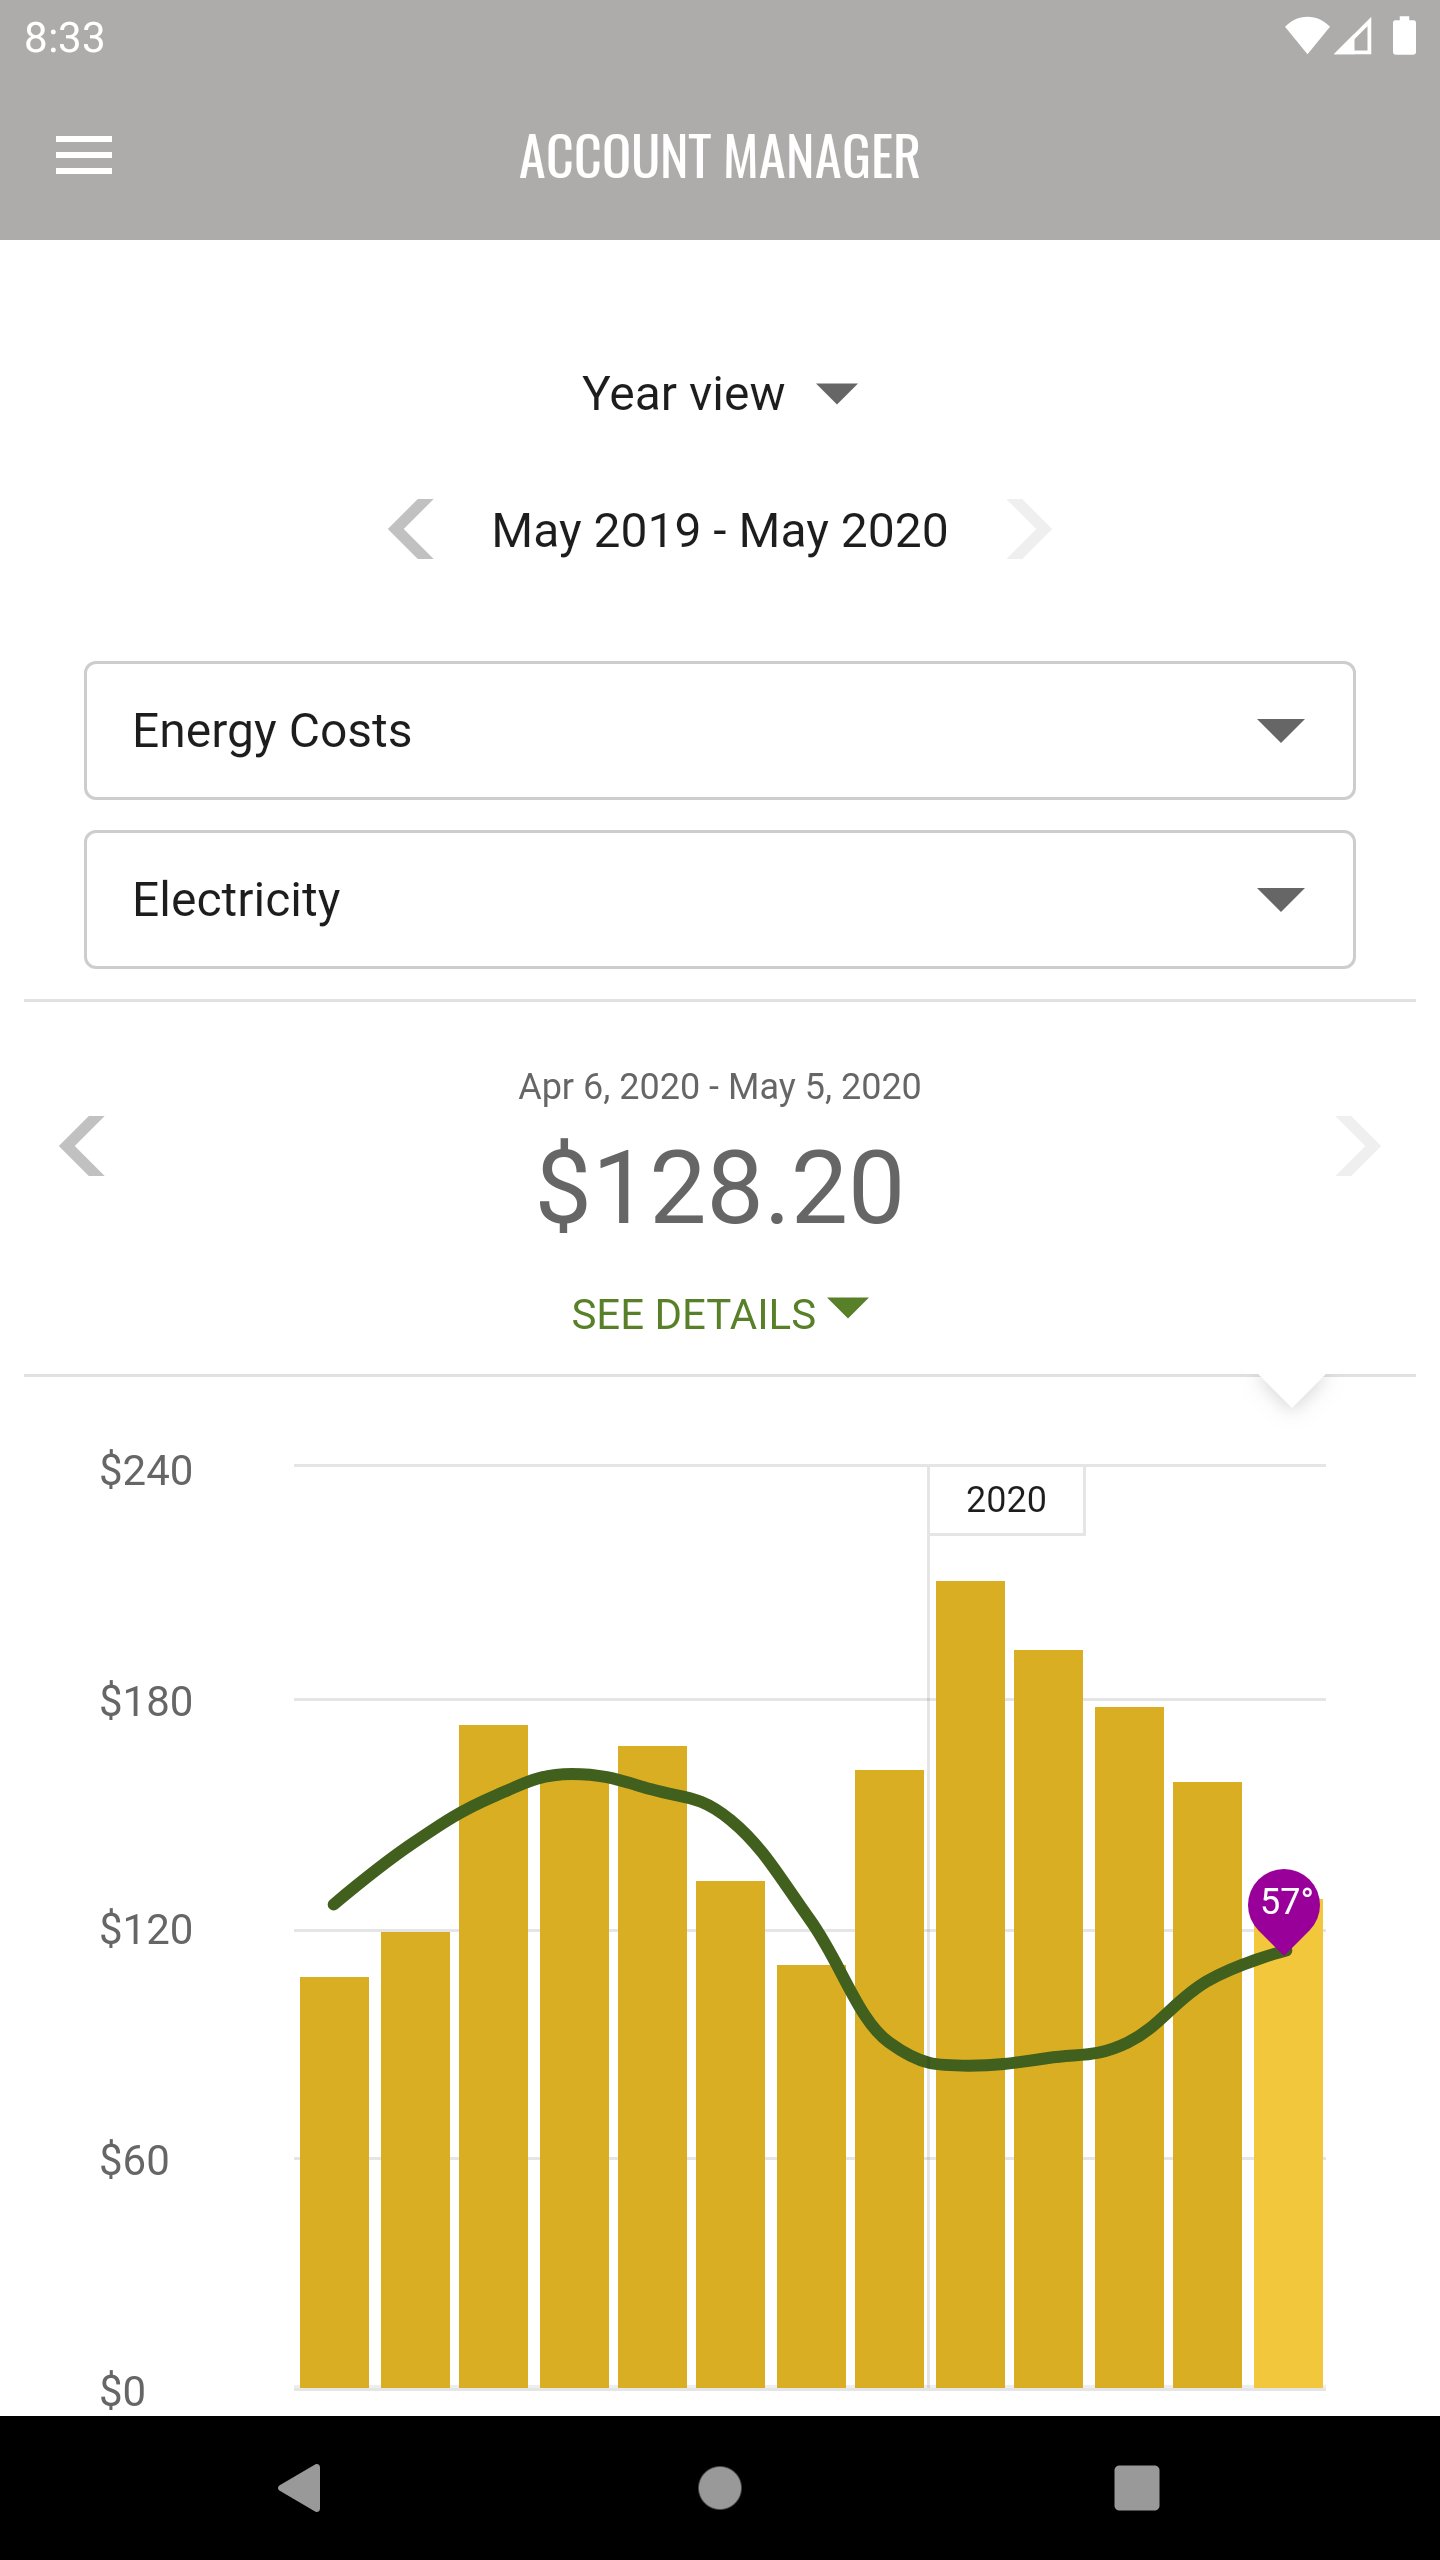Tap the 2020 year label on chart
This screenshot has width=1440, height=2560.
point(1006,1499)
